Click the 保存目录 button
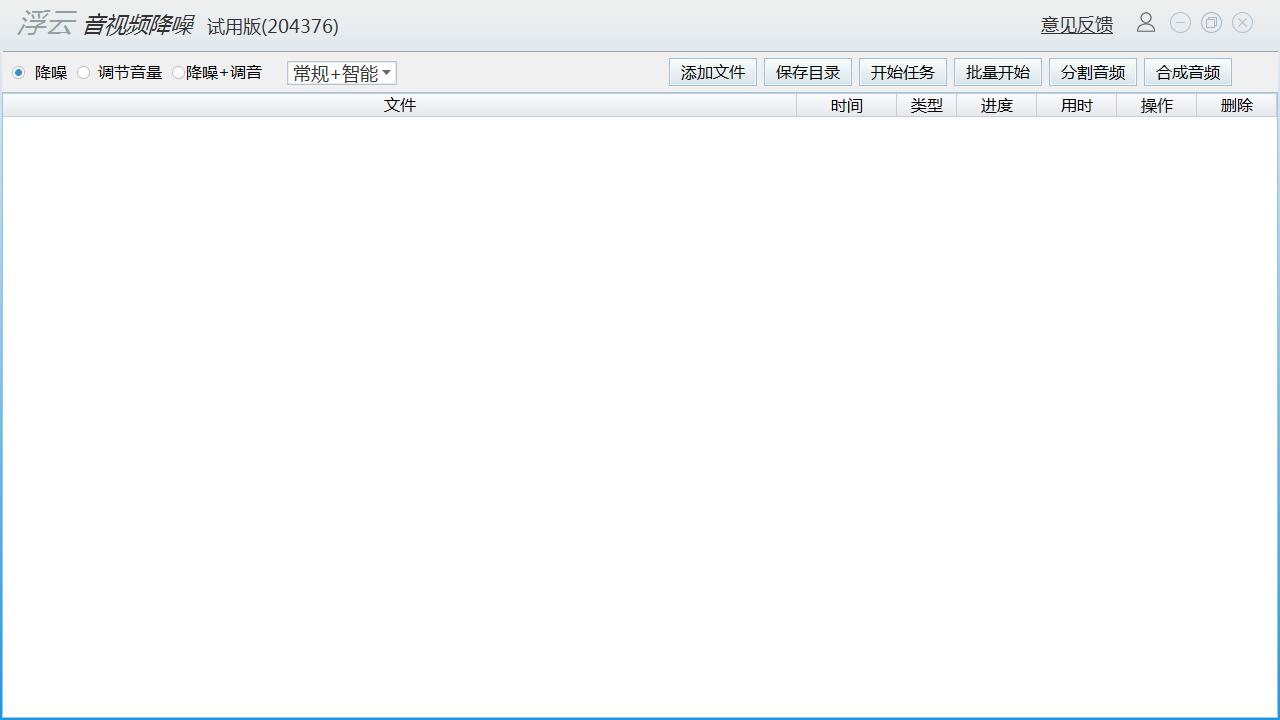Image resolution: width=1280 pixels, height=720 pixels. pyautogui.click(x=807, y=71)
